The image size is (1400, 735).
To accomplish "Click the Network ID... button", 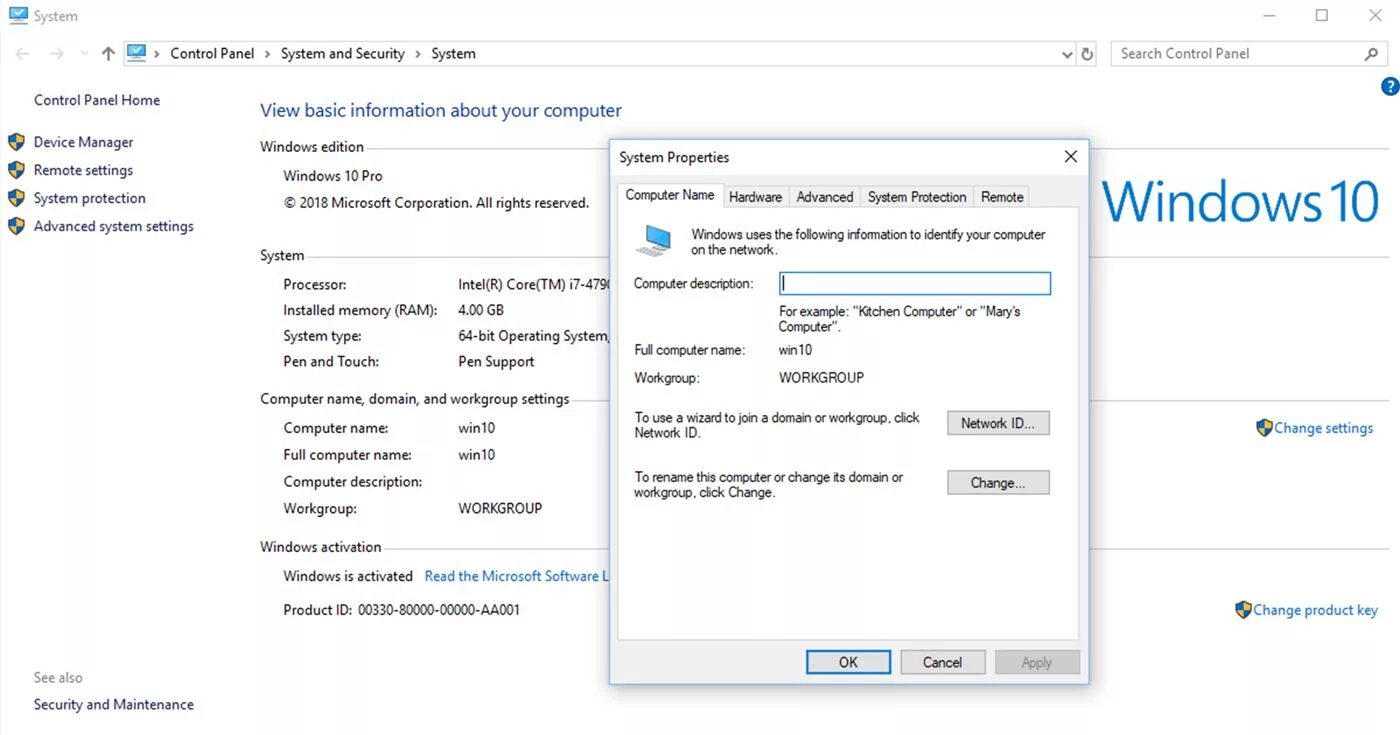I will click(x=998, y=423).
